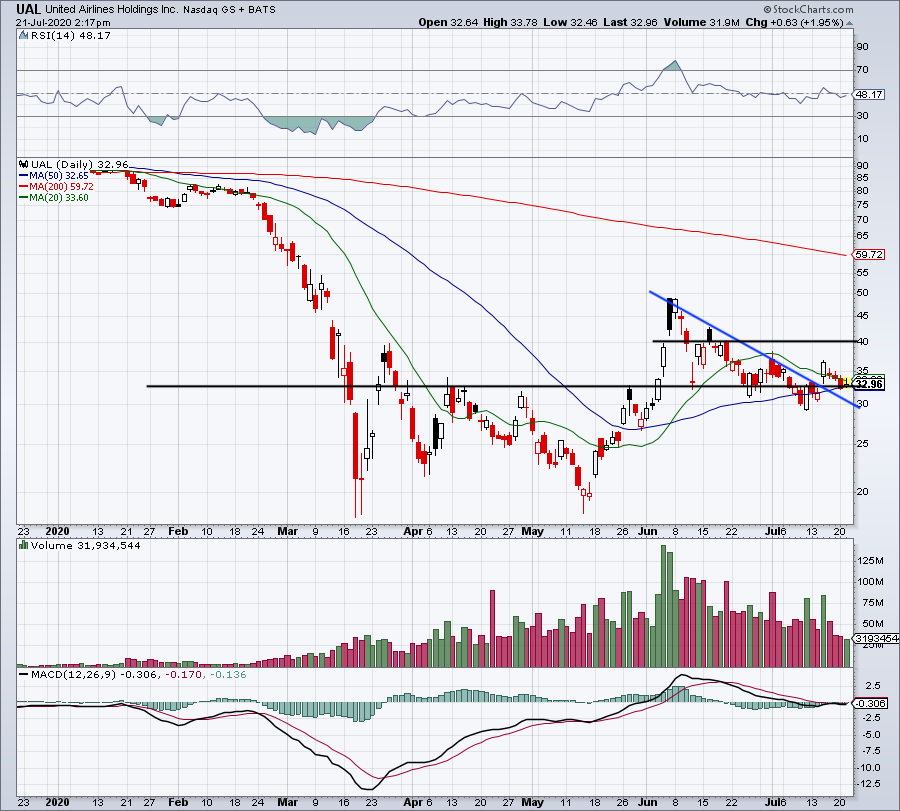900x811 pixels.
Task: Click the Volume 31.9M header value
Action: pyautogui.click(x=701, y=22)
